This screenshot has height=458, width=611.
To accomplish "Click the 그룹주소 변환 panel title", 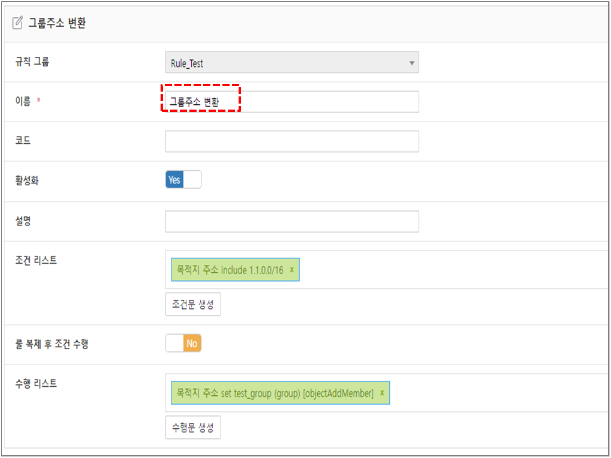I will (57, 23).
